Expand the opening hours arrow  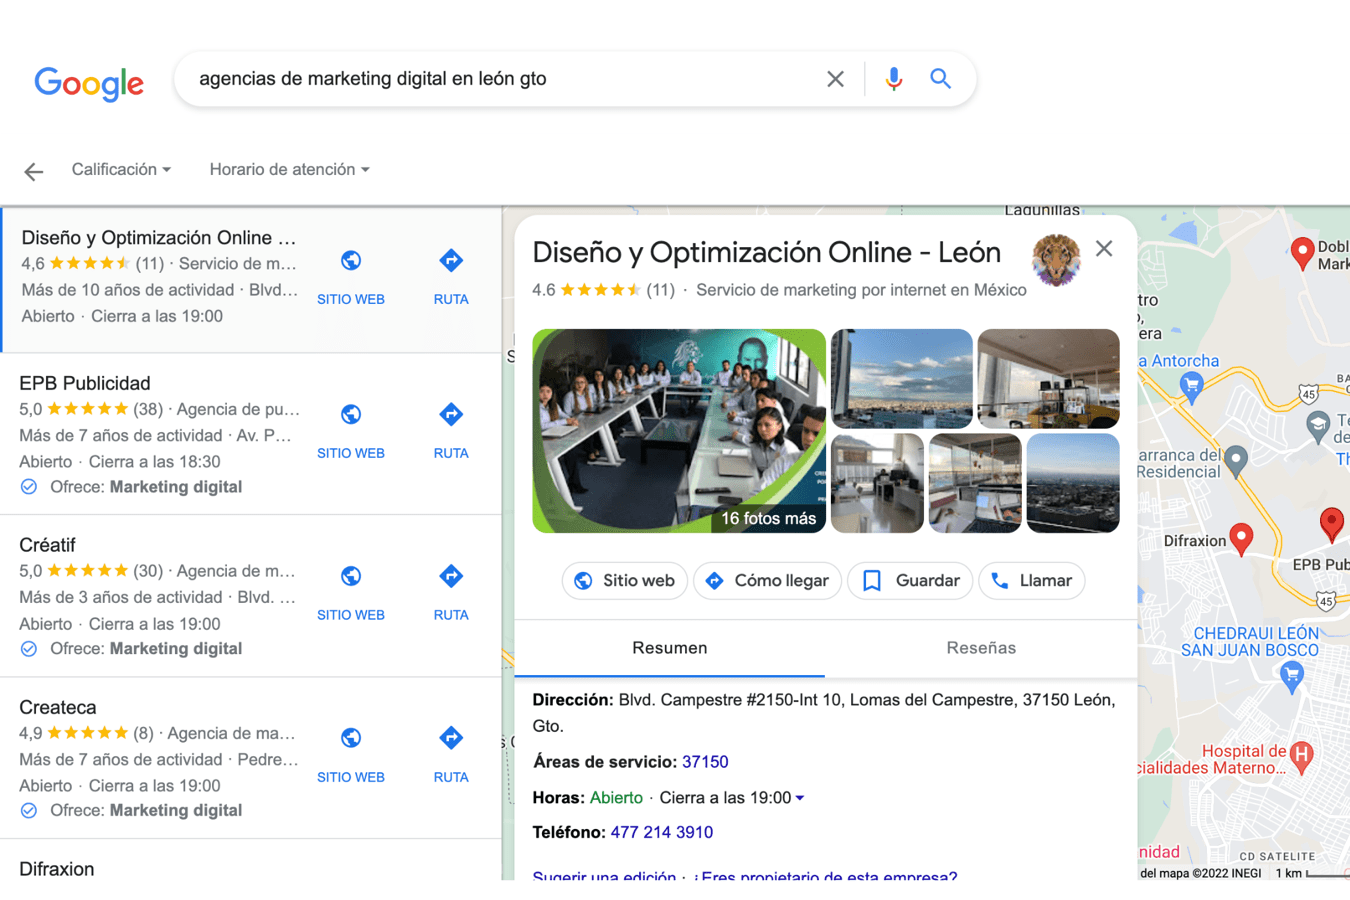pyautogui.click(x=800, y=798)
